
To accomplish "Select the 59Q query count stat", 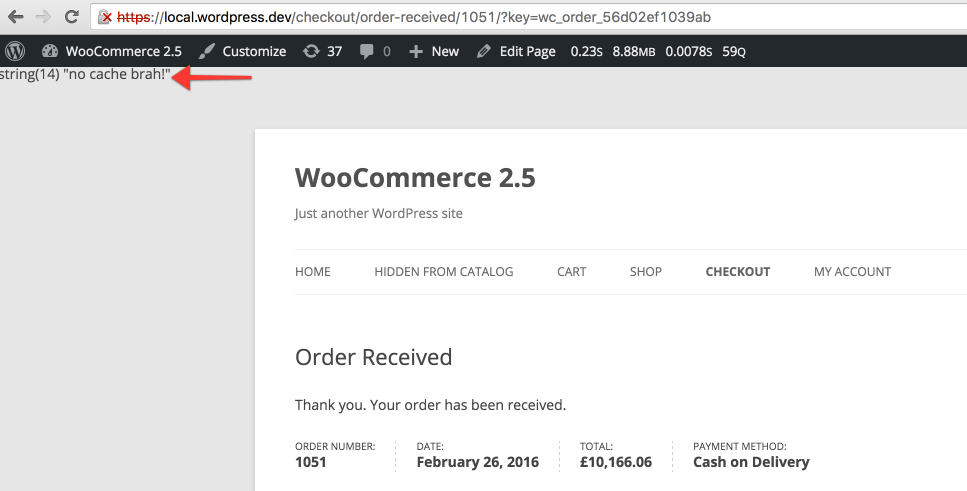I will [734, 51].
